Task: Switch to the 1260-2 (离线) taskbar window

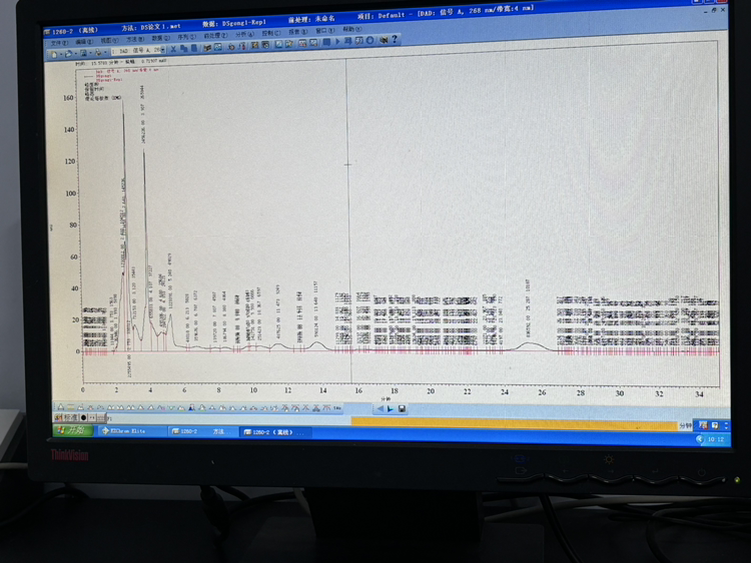Action: tap(275, 432)
